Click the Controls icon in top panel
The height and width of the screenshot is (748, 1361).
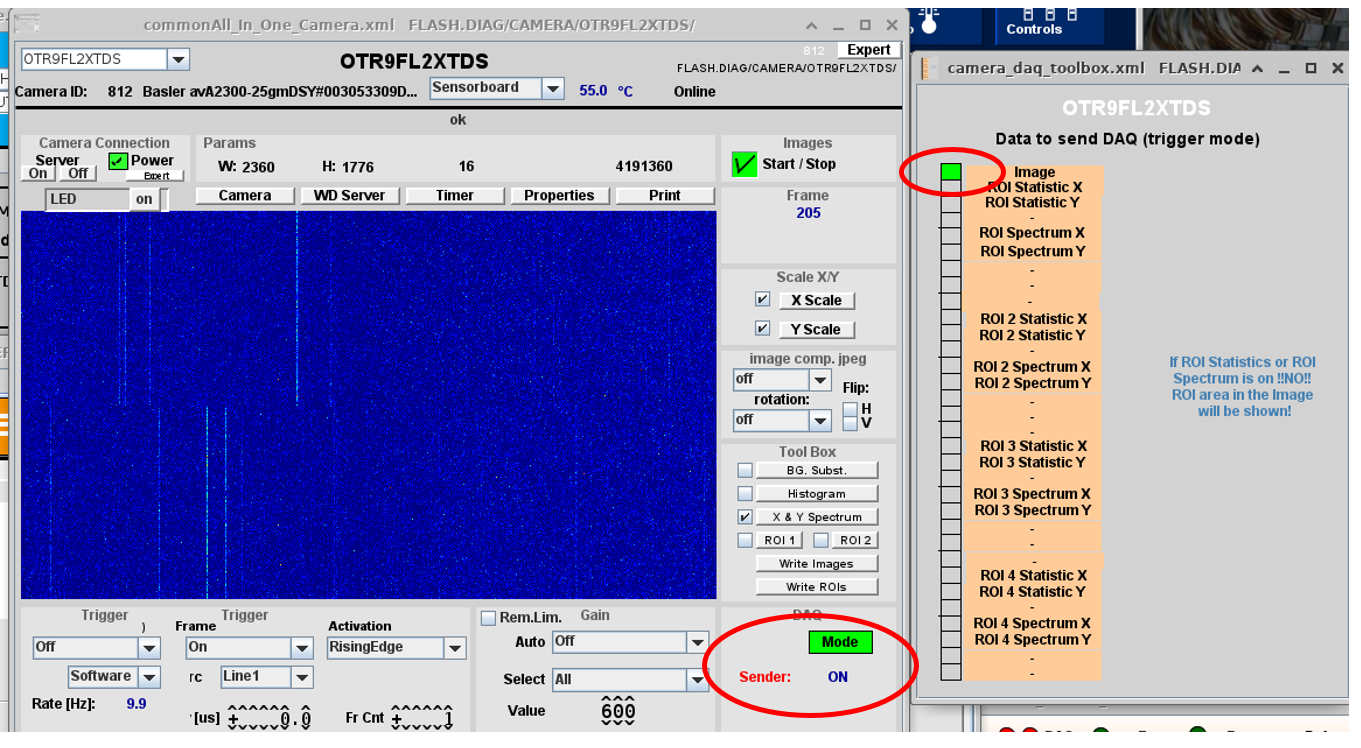coord(1034,22)
